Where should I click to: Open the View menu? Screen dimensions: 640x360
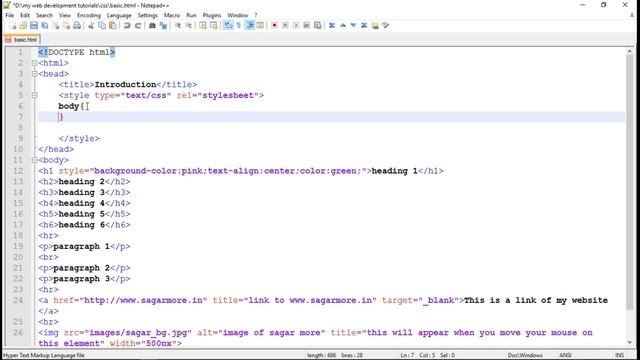click(64, 15)
